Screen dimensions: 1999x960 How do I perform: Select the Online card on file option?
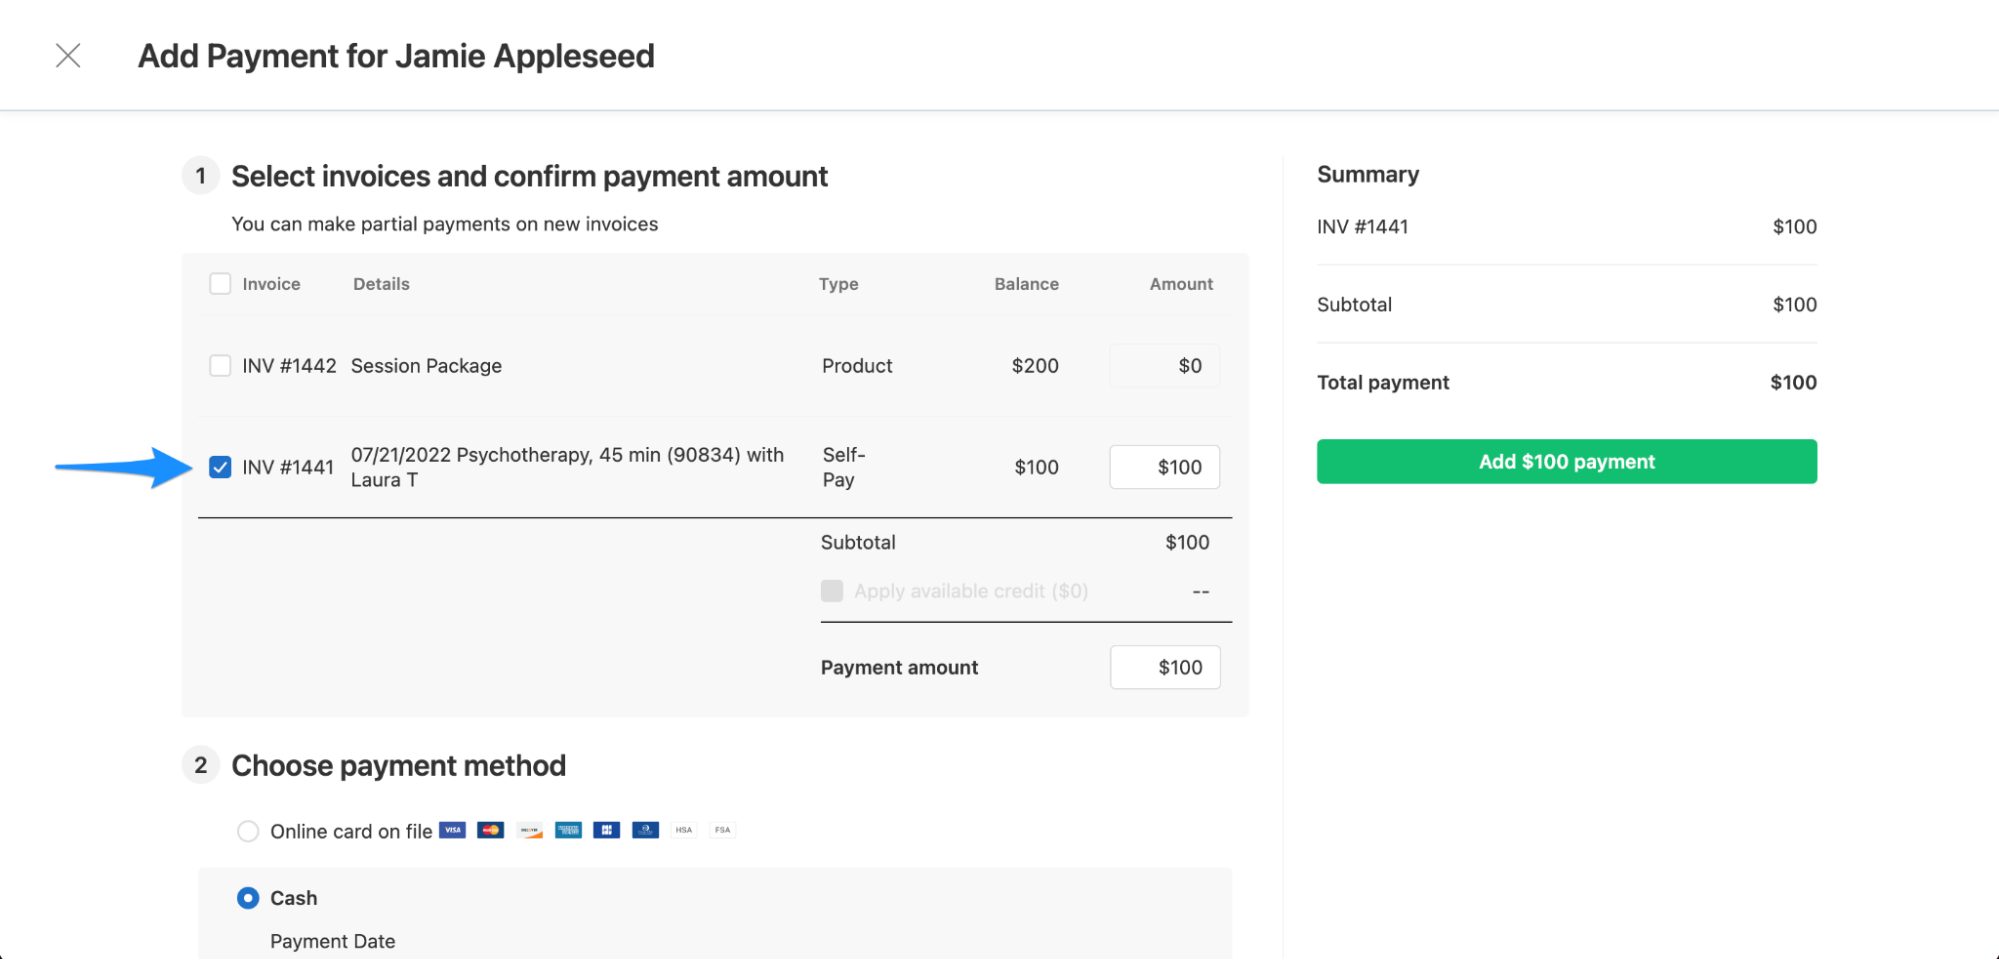pyautogui.click(x=247, y=831)
